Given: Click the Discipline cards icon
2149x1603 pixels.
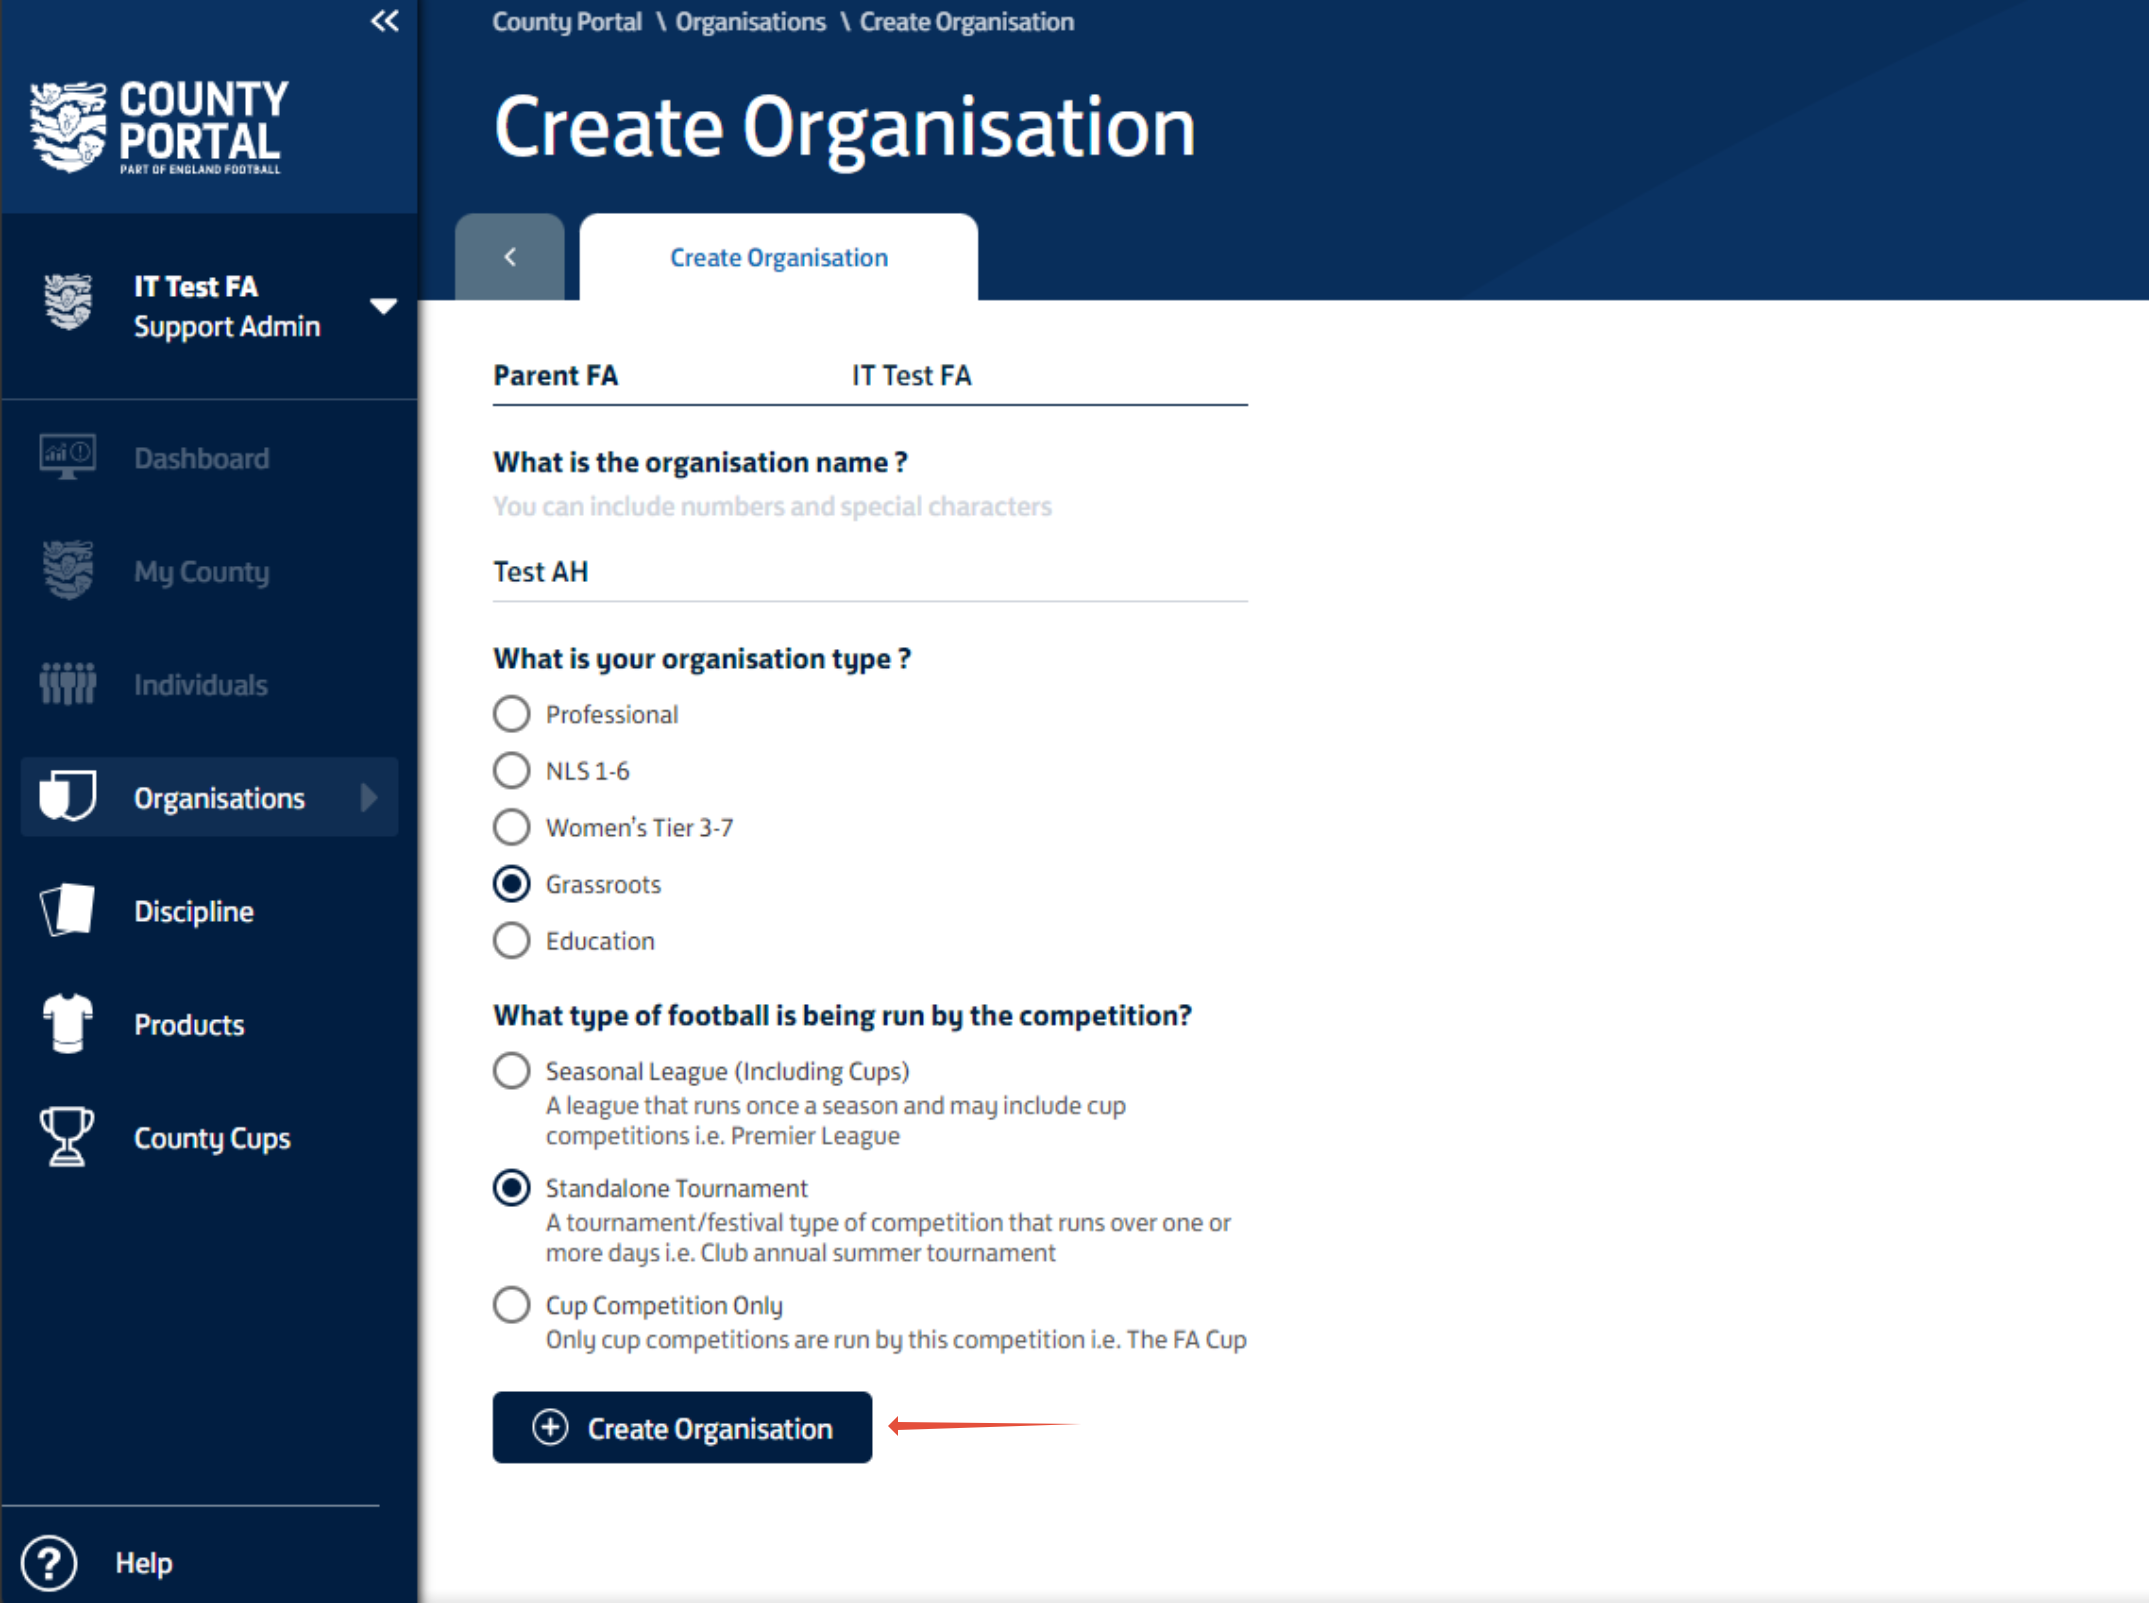Looking at the screenshot, I should 67,910.
